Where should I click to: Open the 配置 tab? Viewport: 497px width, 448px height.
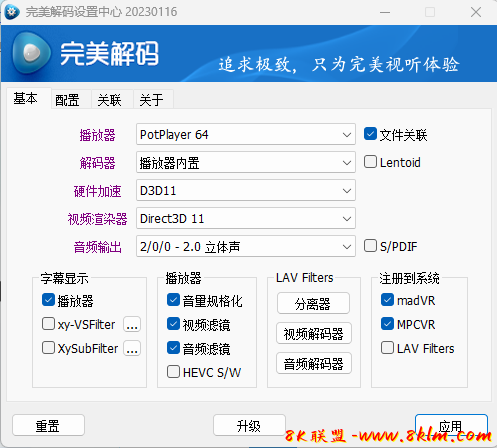[68, 100]
